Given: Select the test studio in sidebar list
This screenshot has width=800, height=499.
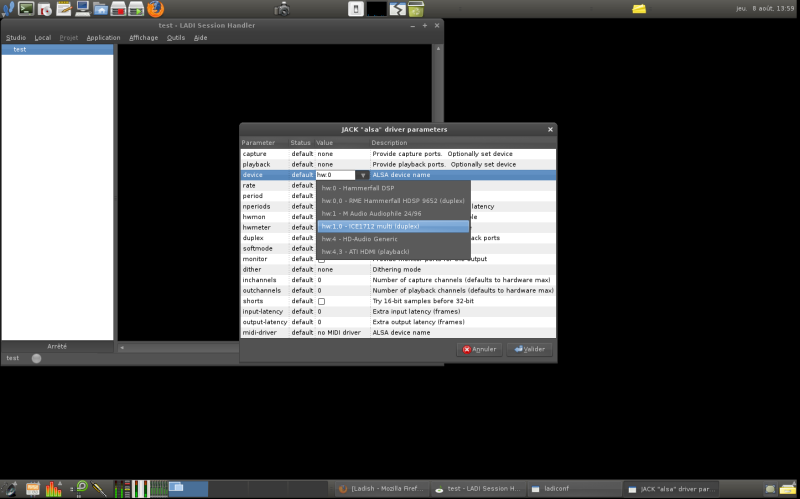Looking at the screenshot, I should pyautogui.click(x=57, y=49).
